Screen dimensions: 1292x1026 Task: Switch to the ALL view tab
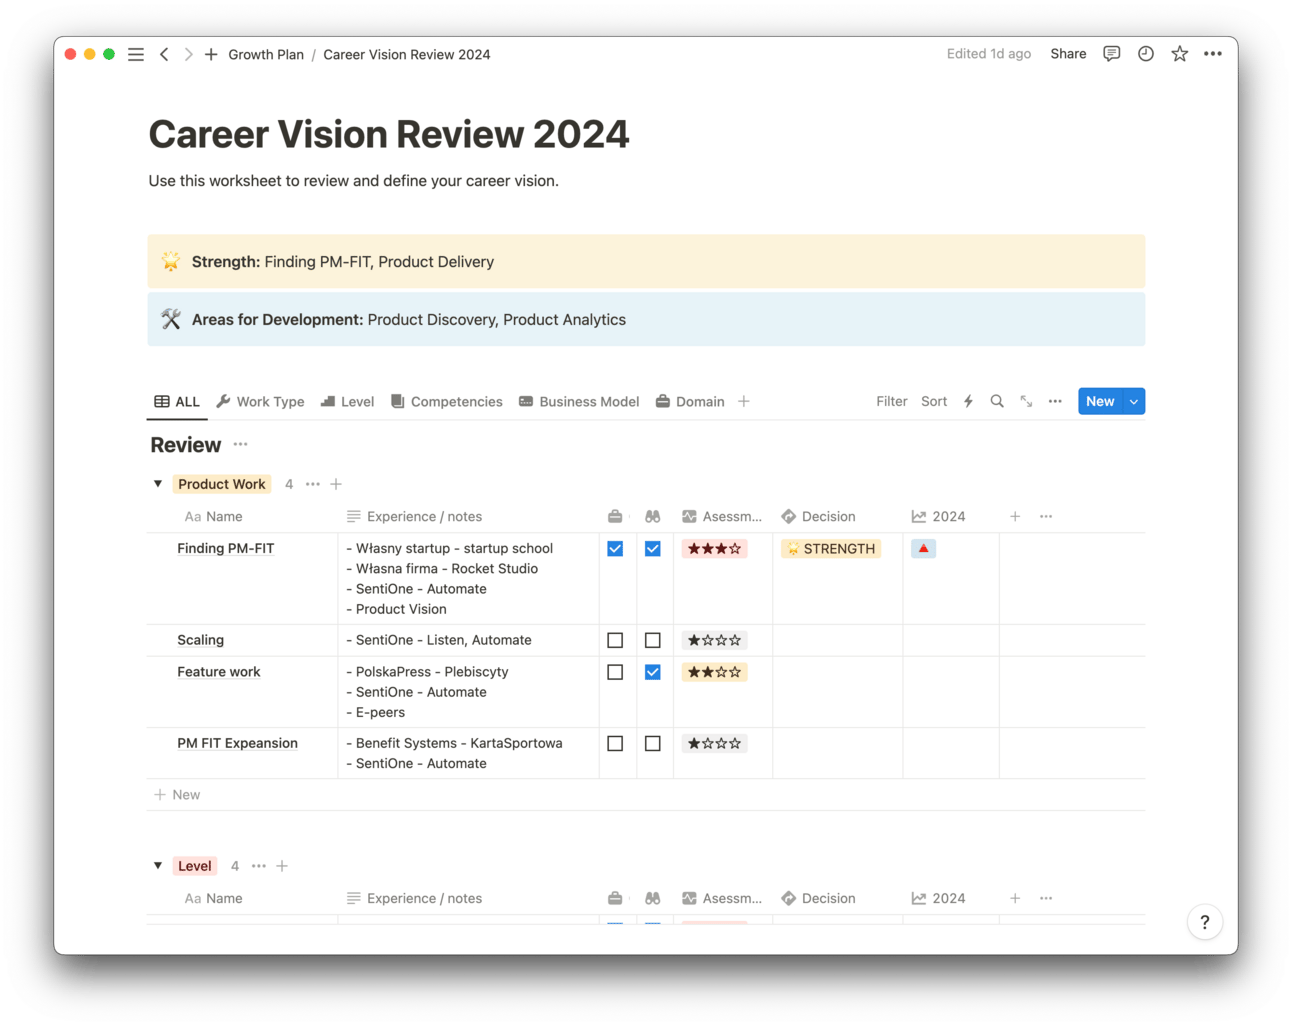click(177, 401)
